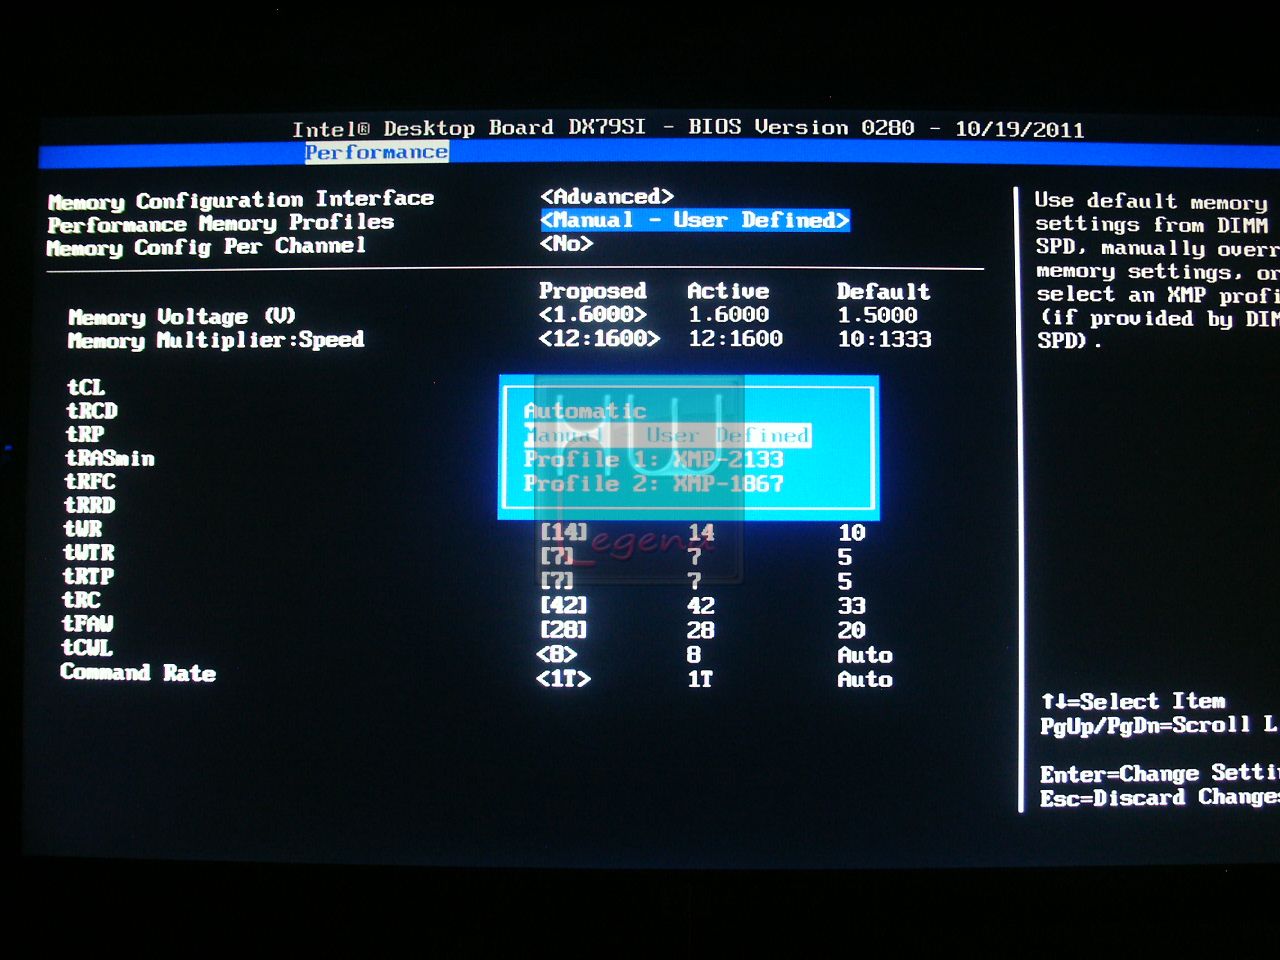The image size is (1280, 960).
Task: Click the active tFAW value 28
Action: coord(701,630)
